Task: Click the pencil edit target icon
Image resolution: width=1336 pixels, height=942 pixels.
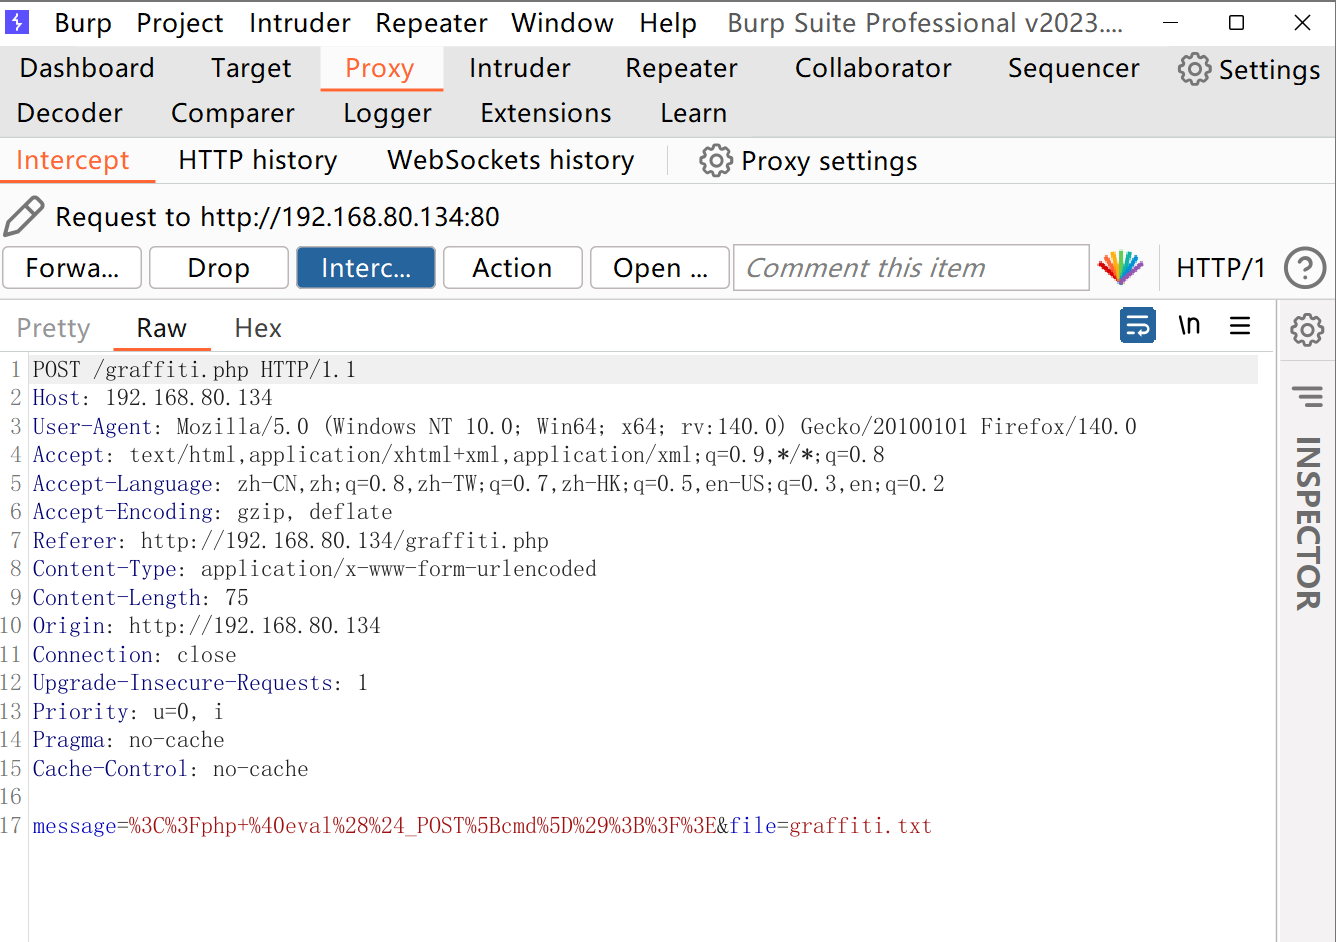Action: click(x=24, y=216)
